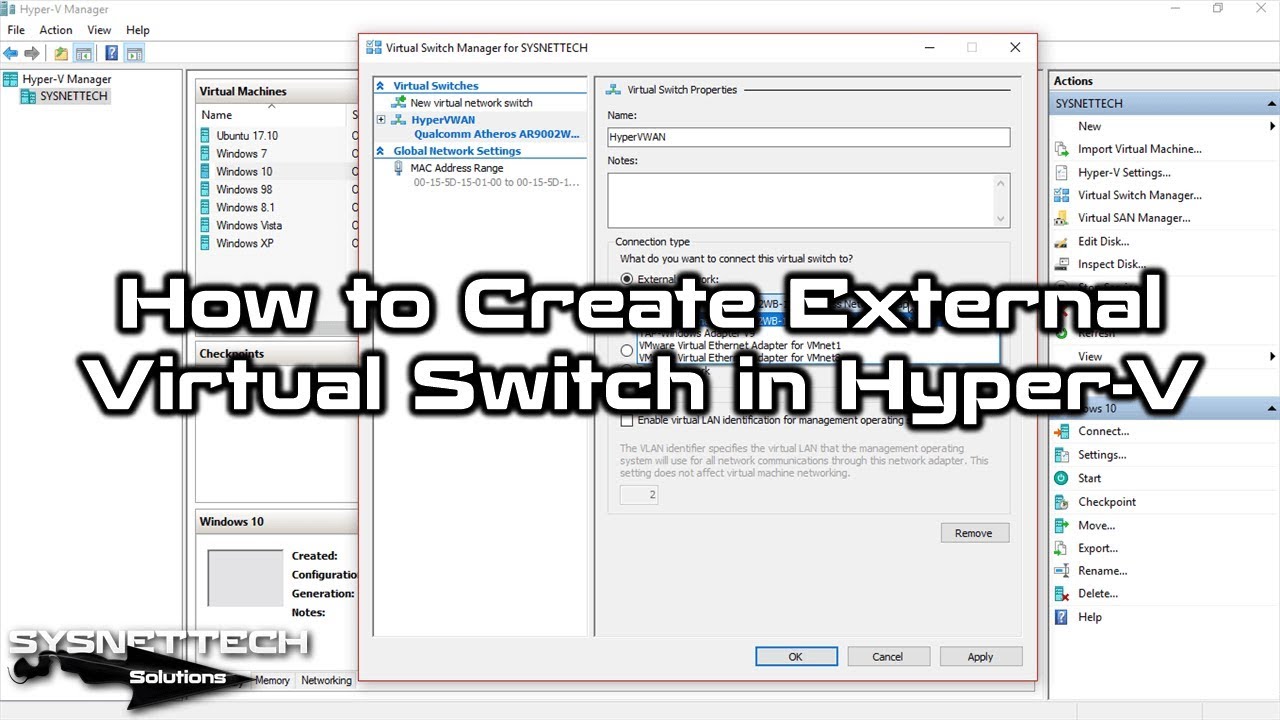Click the Up one level folder icon
The image size is (1280, 720).
click(x=62, y=53)
